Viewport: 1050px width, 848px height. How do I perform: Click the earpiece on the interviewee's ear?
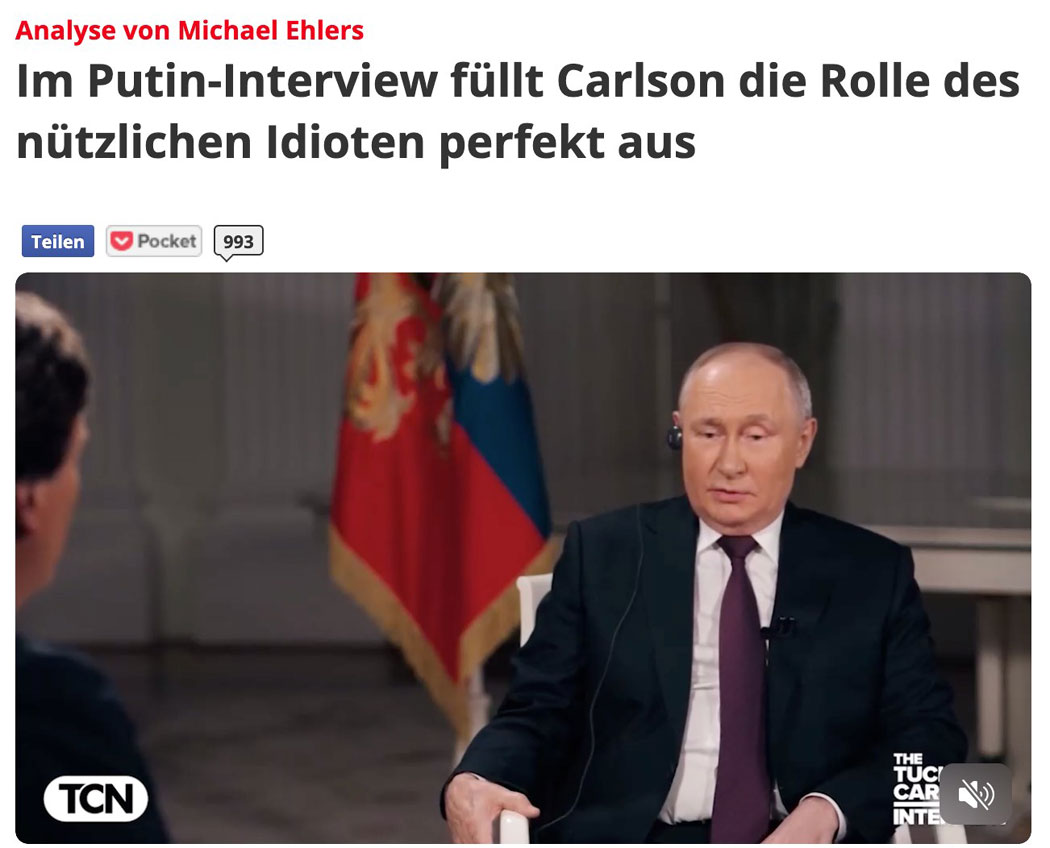coord(674,437)
